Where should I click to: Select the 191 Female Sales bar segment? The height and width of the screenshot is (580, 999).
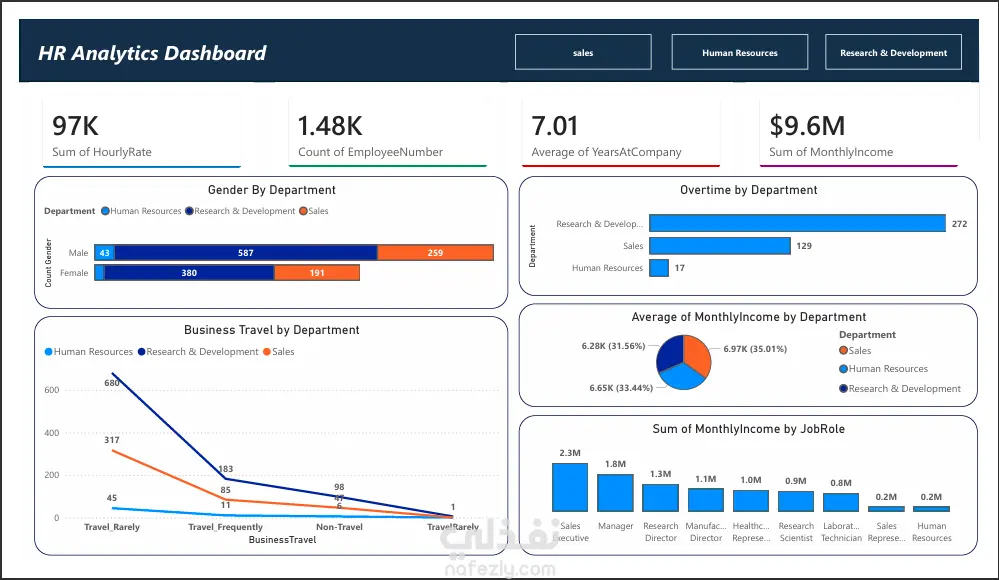[317, 273]
